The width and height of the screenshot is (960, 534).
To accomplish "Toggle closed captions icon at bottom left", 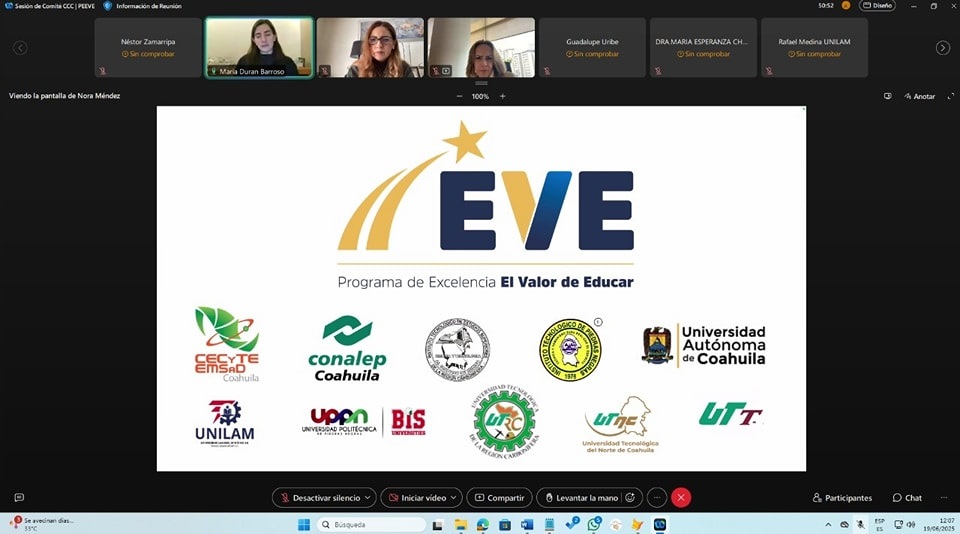I will [x=19, y=498].
